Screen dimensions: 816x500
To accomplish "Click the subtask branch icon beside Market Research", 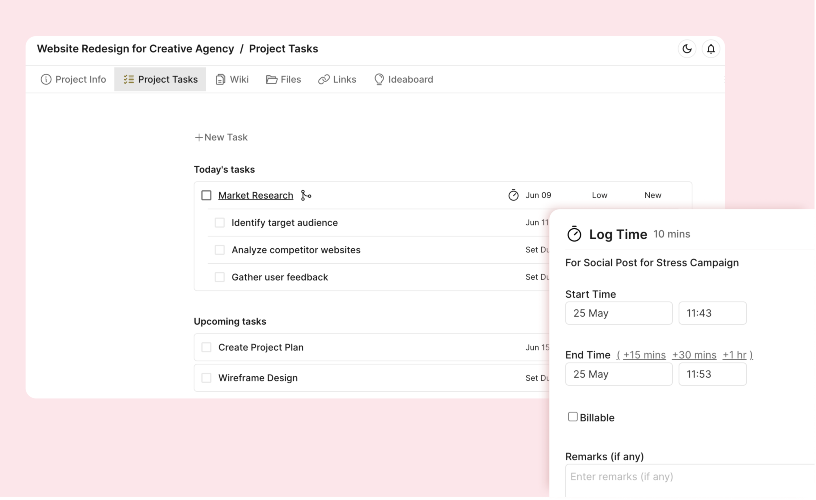I will [306, 196].
